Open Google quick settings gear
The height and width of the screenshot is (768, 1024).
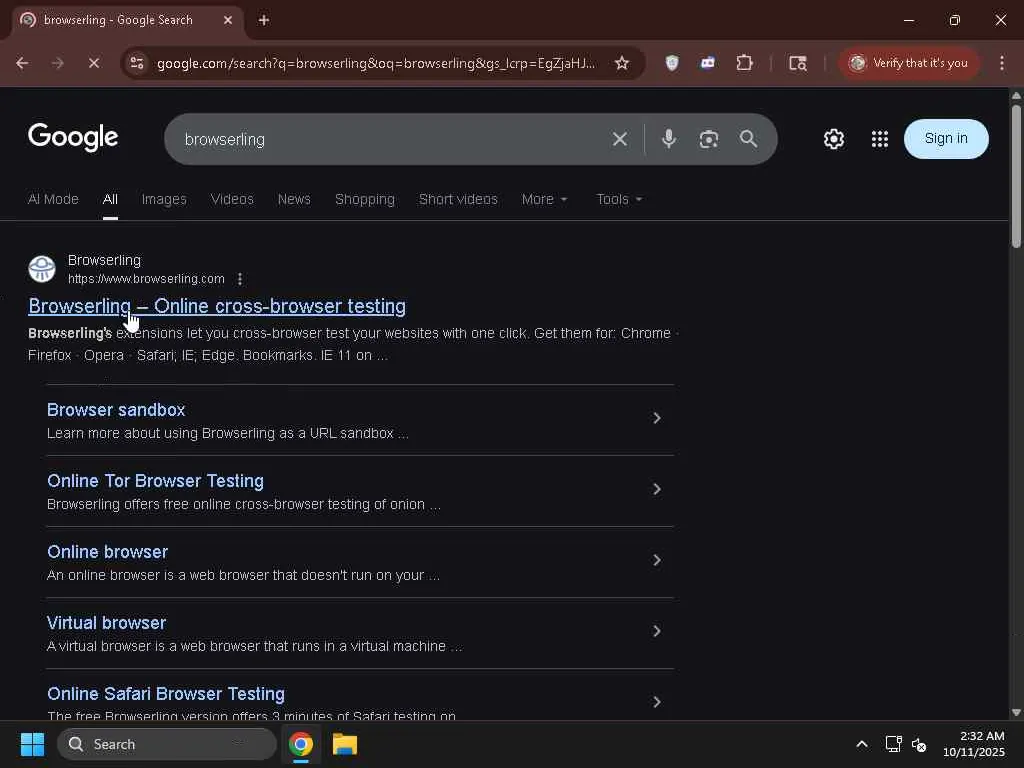(x=833, y=139)
